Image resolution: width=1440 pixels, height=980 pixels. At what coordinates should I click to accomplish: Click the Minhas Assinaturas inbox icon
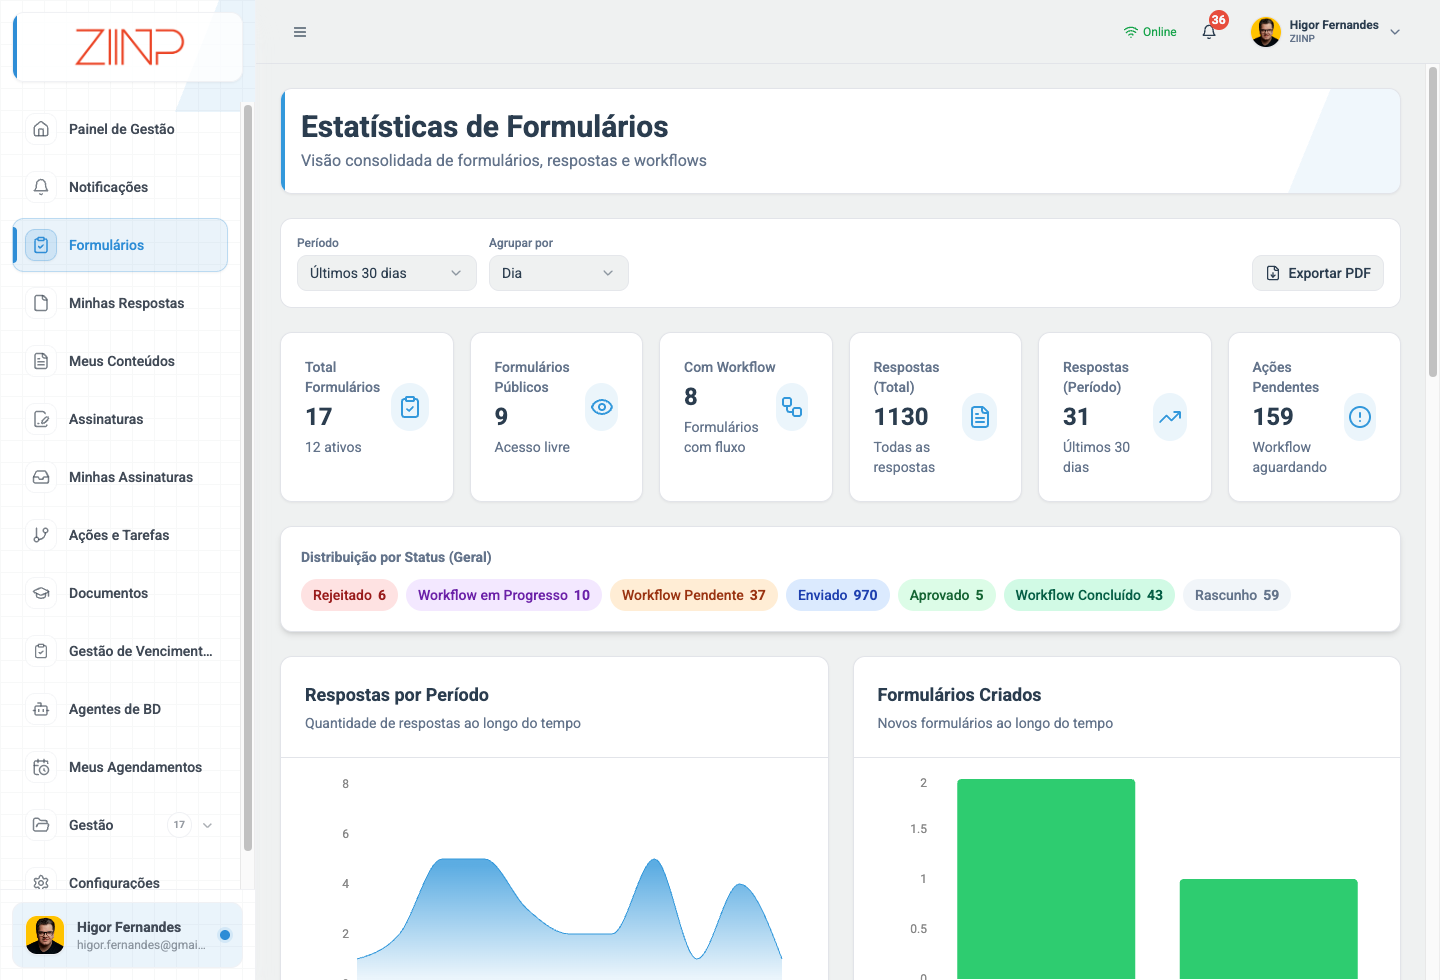pos(41,477)
